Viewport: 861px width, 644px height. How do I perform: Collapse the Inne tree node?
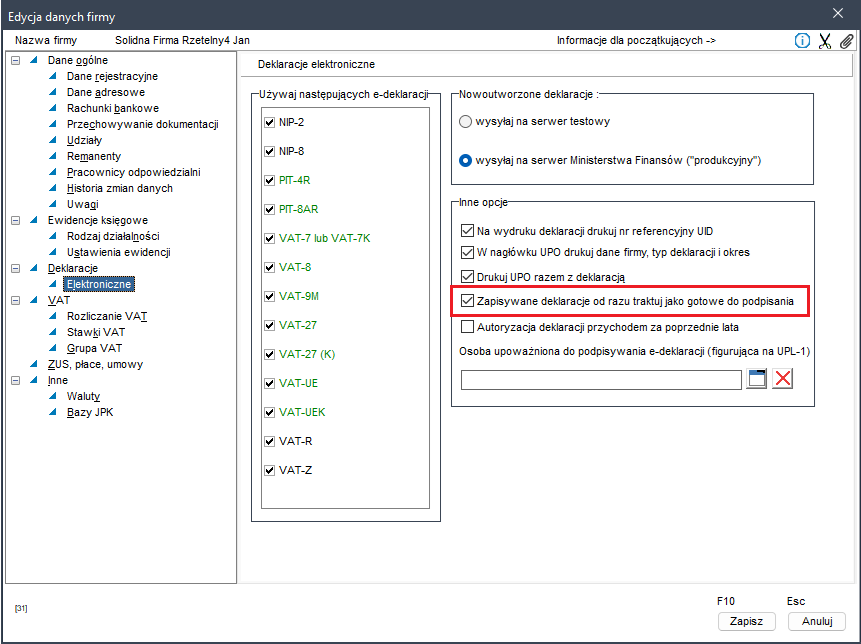[x=15, y=380]
